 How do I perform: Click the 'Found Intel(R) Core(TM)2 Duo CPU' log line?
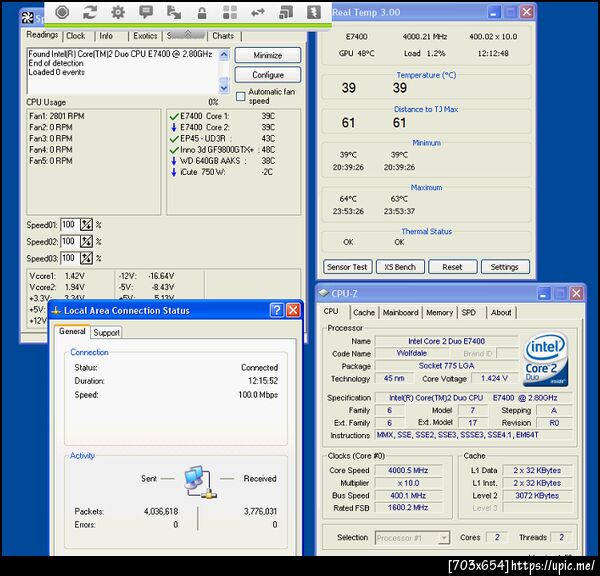(120, 54)
